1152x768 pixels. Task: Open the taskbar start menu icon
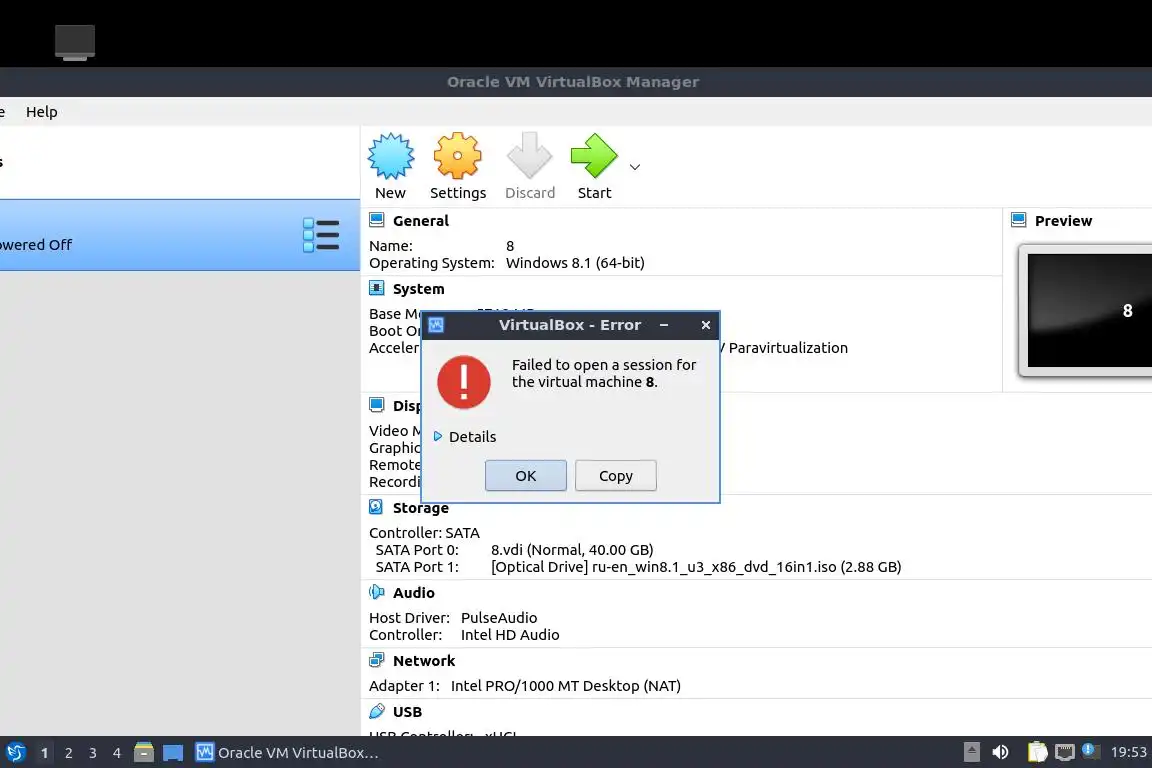pos(15,752)
